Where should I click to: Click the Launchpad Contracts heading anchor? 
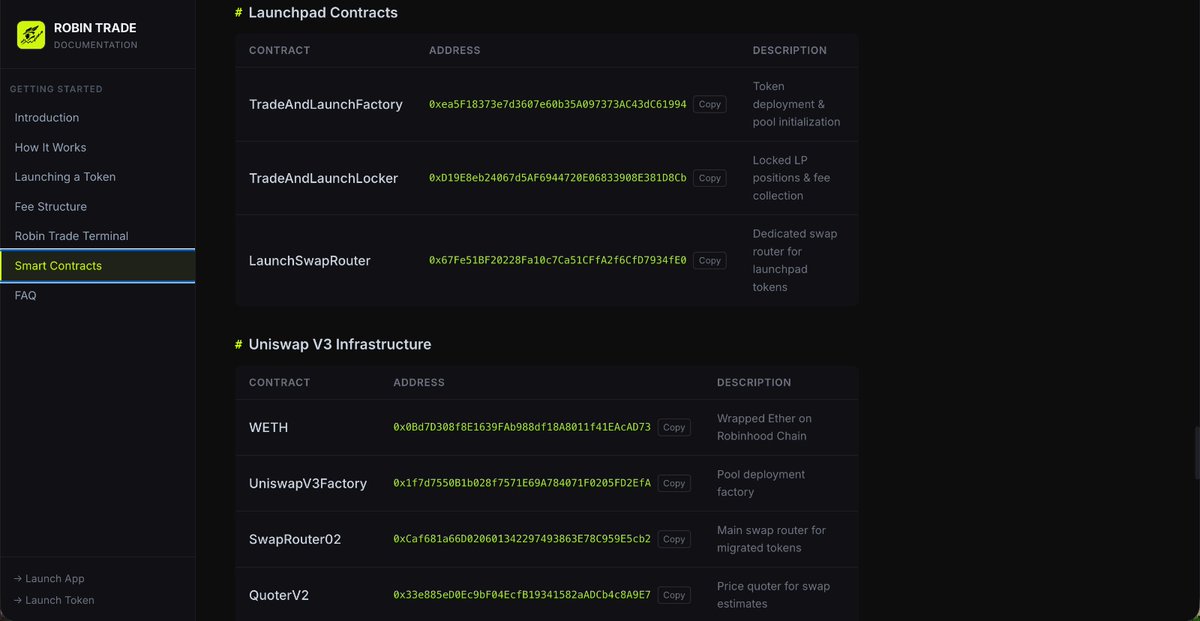tap(239, 13)
